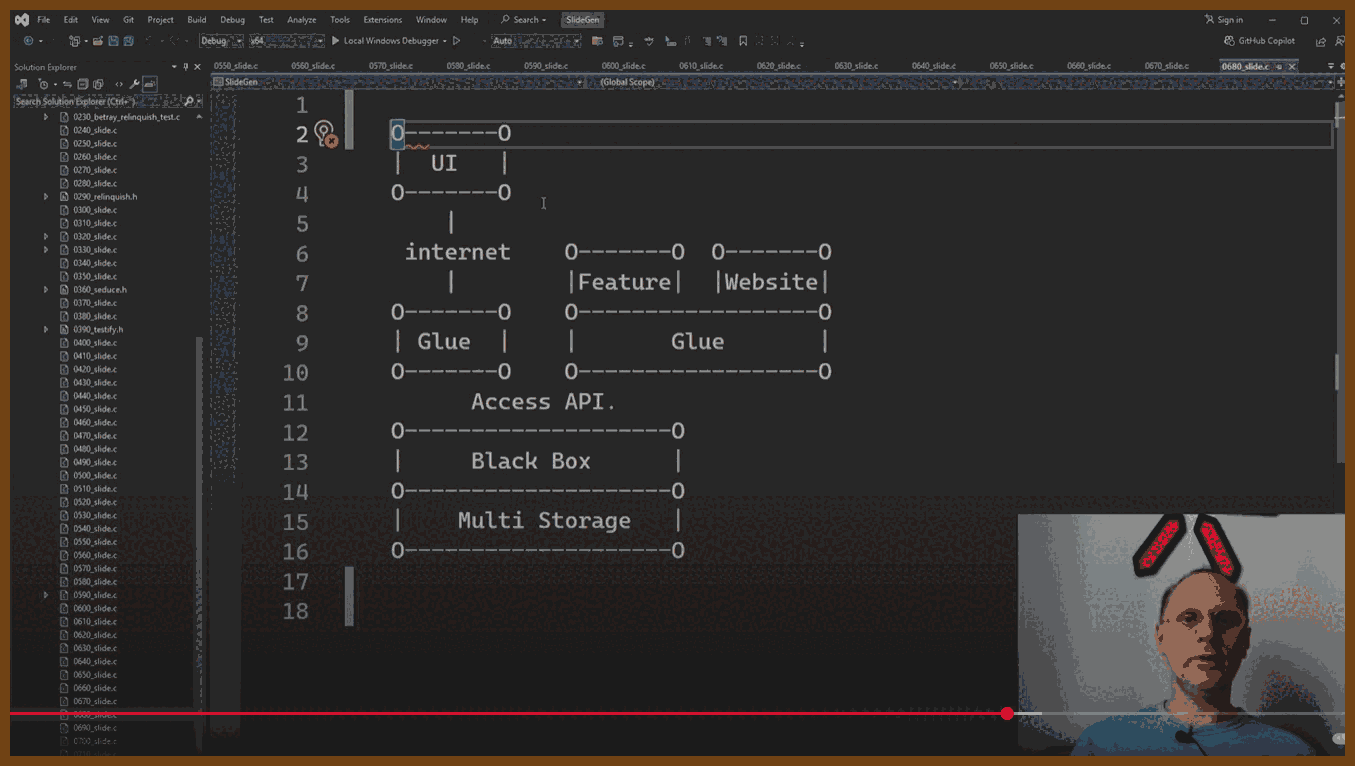Expand the 0590_slide.c node

[x=45, y=595]
